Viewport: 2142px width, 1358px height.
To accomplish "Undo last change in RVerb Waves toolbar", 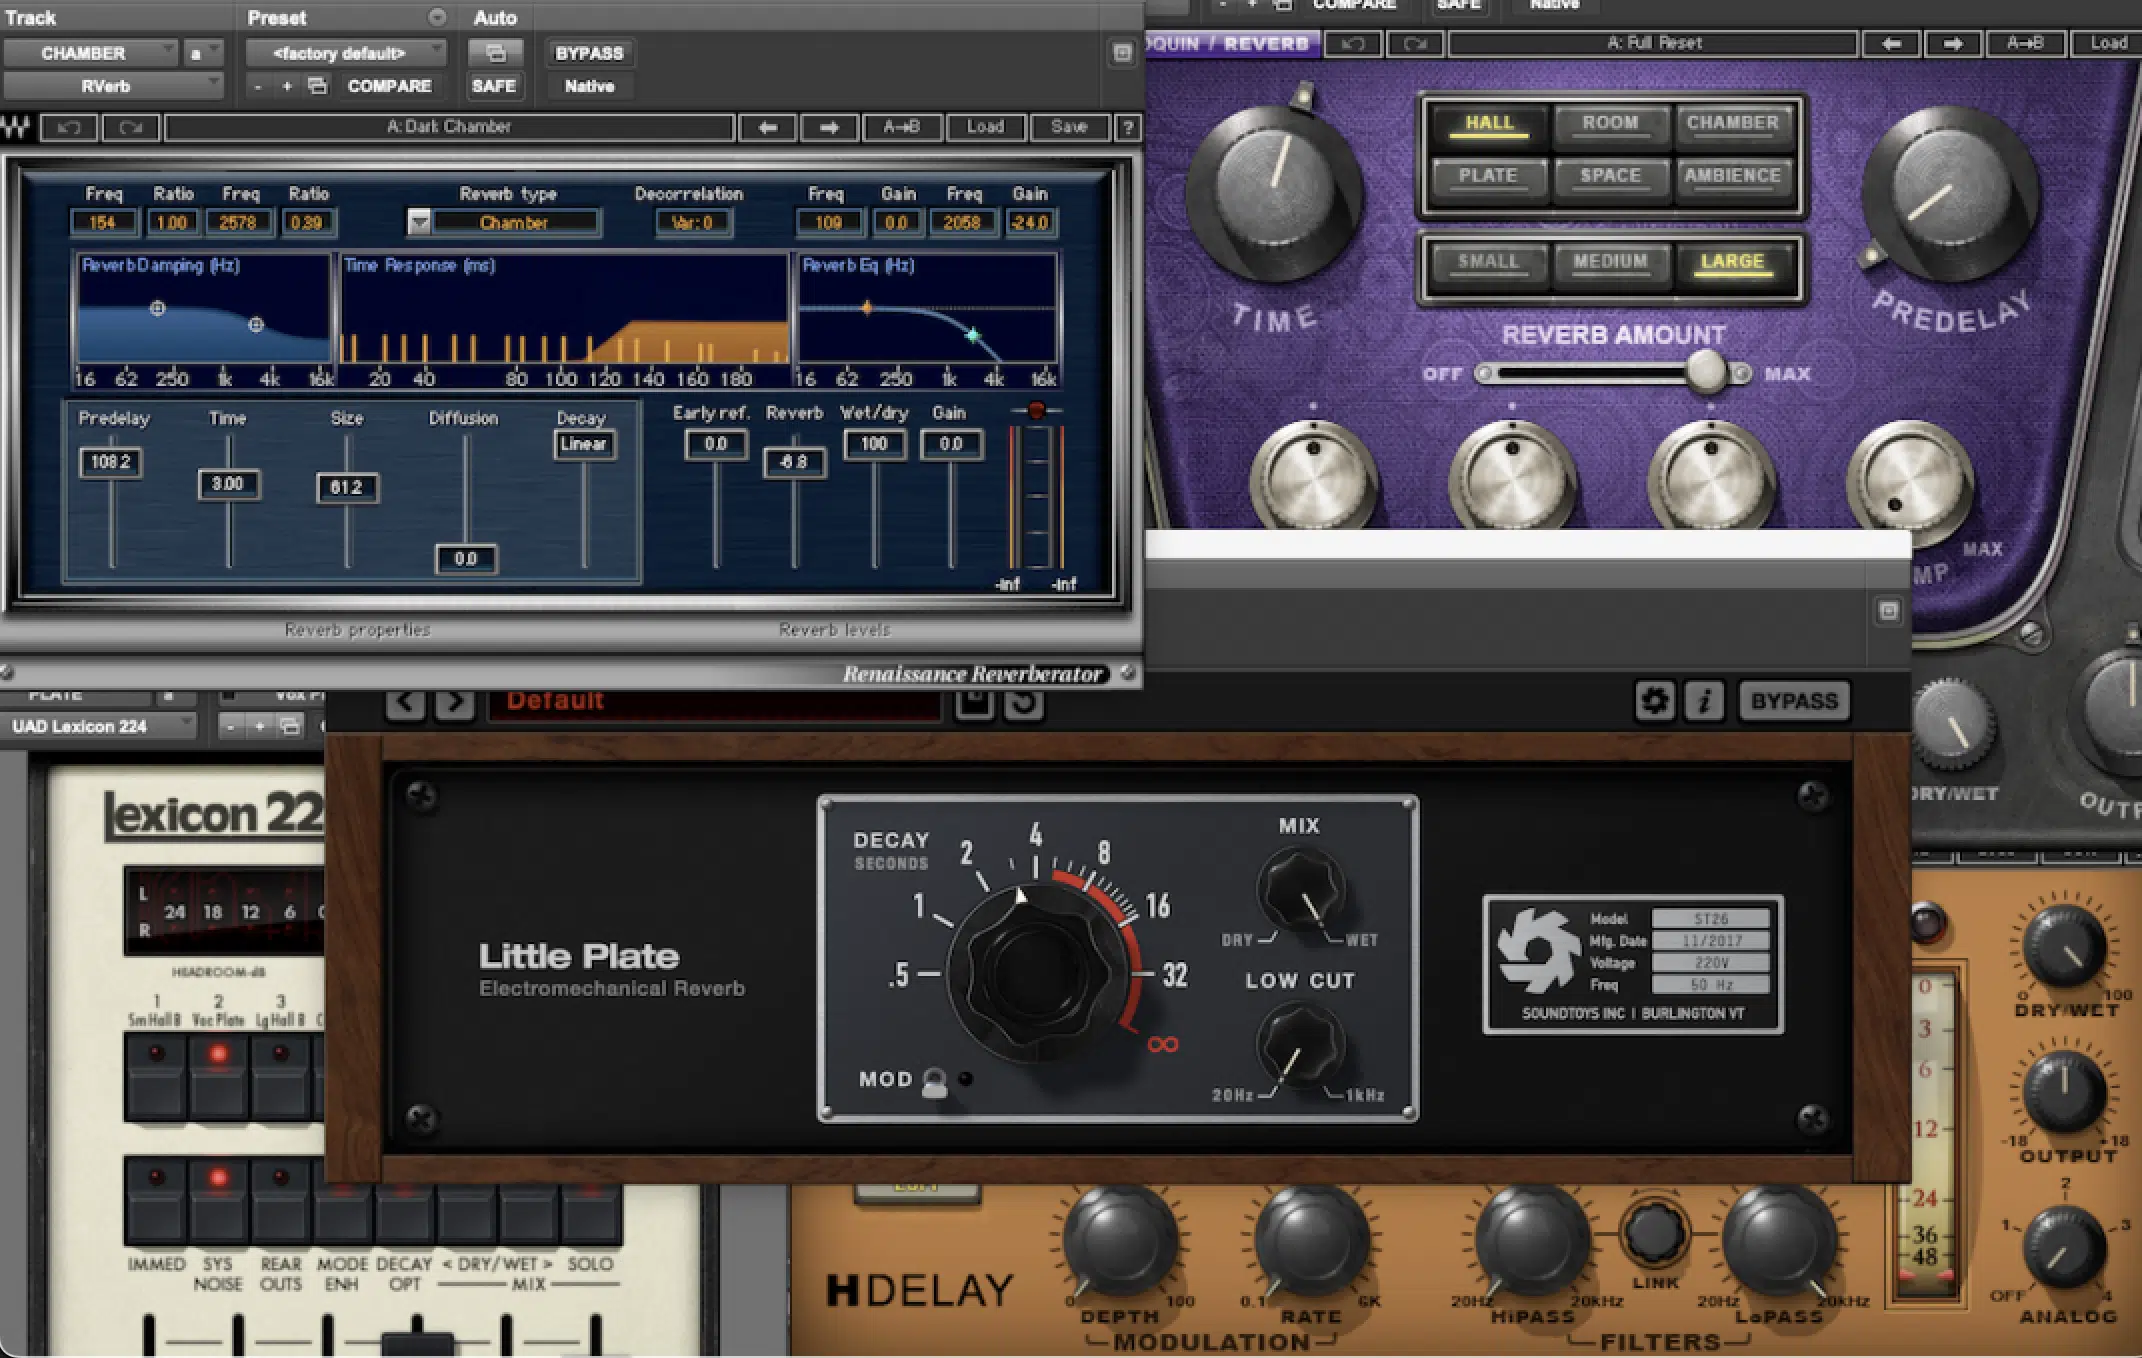I will [x=69, y=127].
